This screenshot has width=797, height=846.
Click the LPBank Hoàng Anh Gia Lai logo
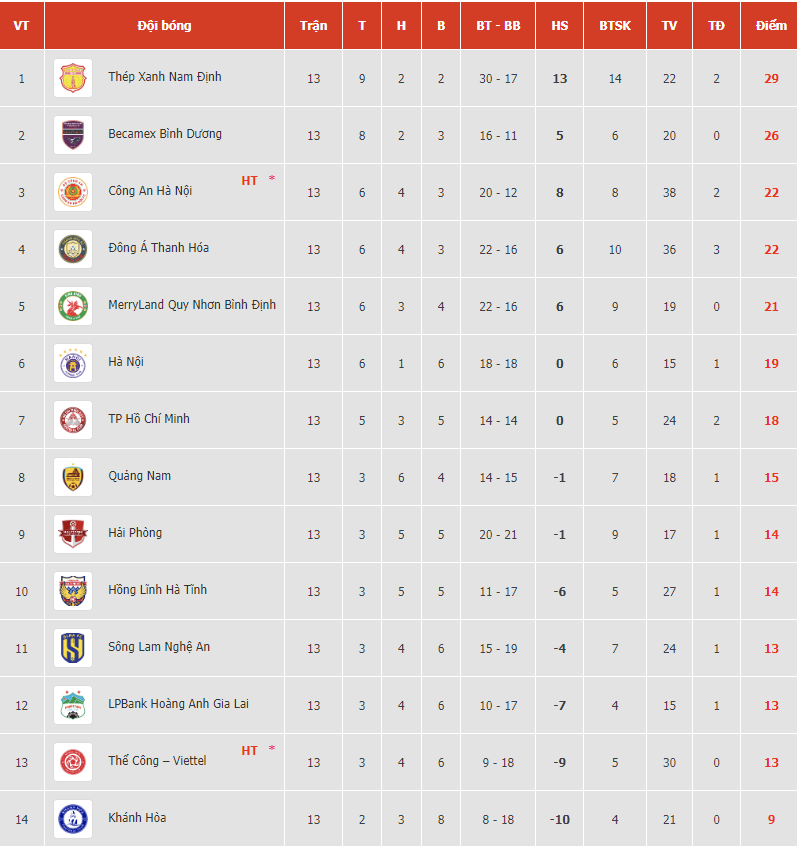click(x=73, y=705)
